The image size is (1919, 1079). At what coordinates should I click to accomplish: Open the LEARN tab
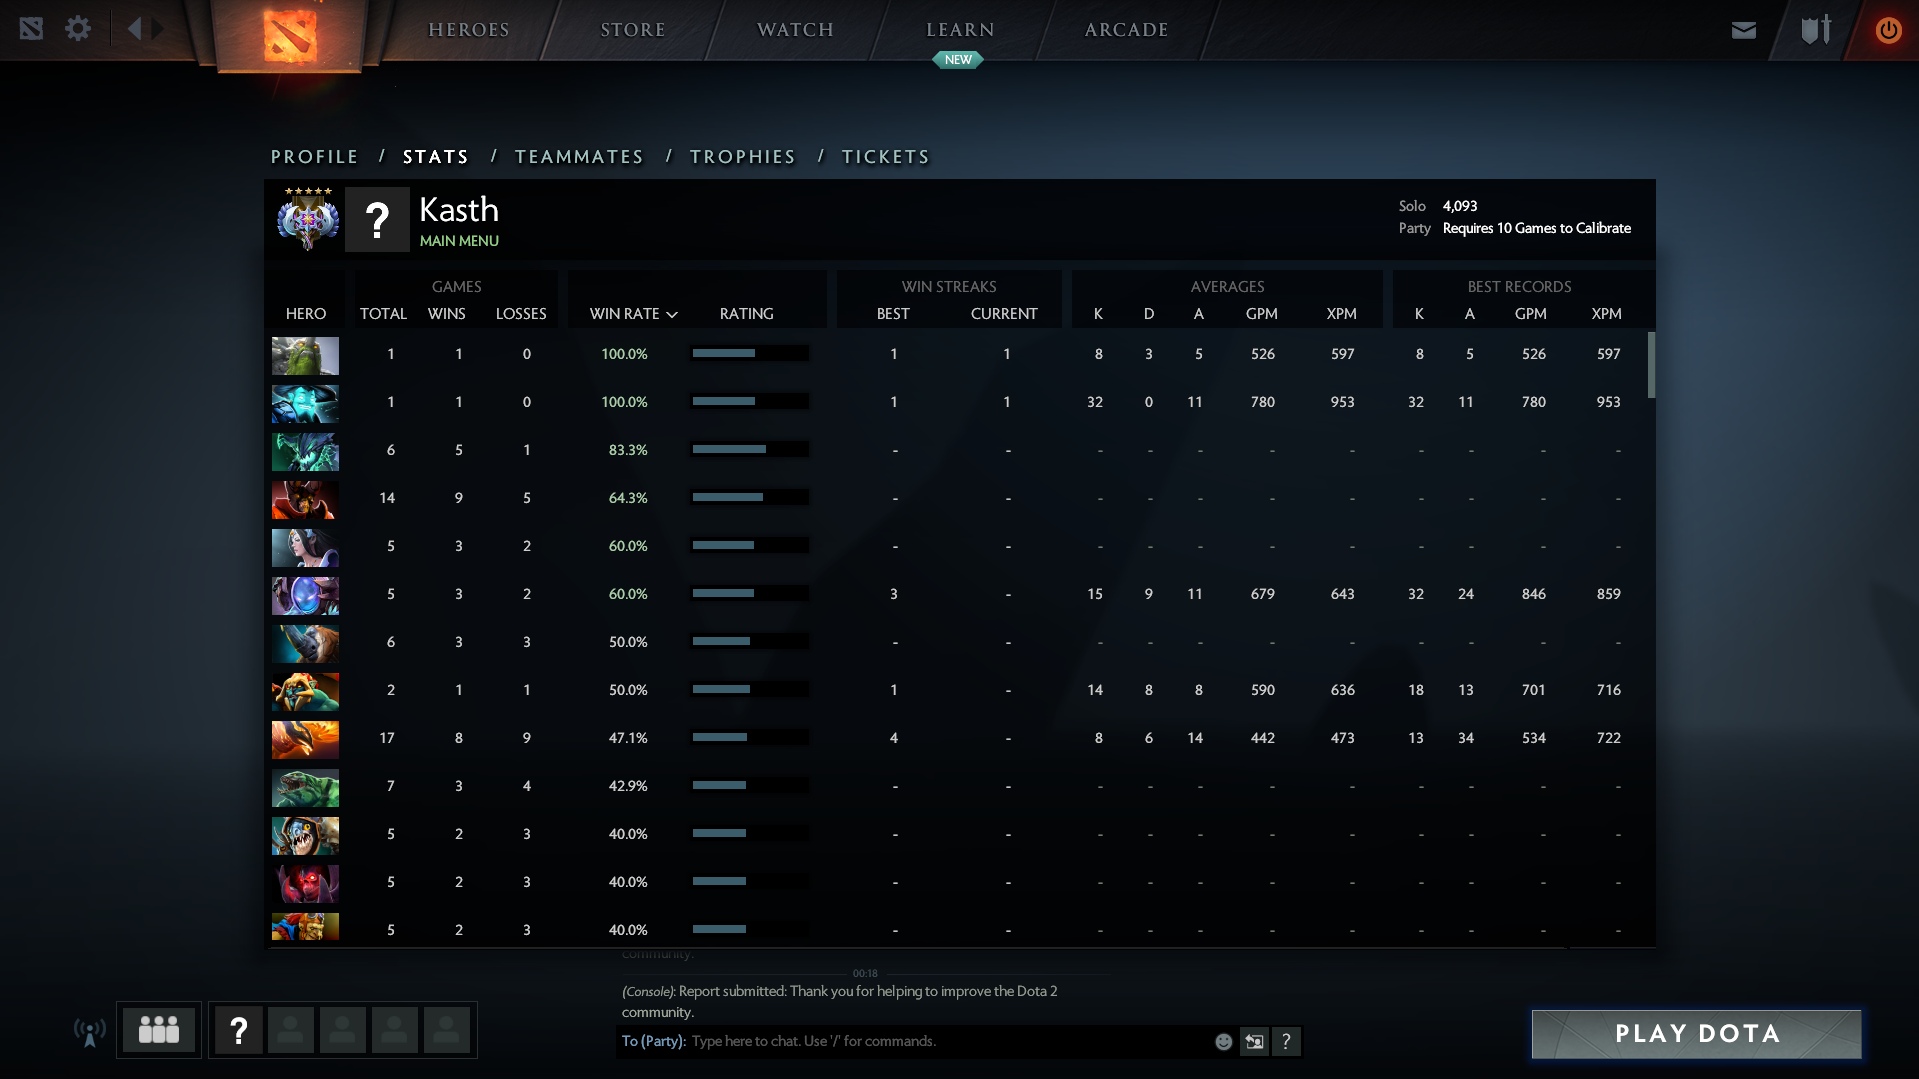960,30
